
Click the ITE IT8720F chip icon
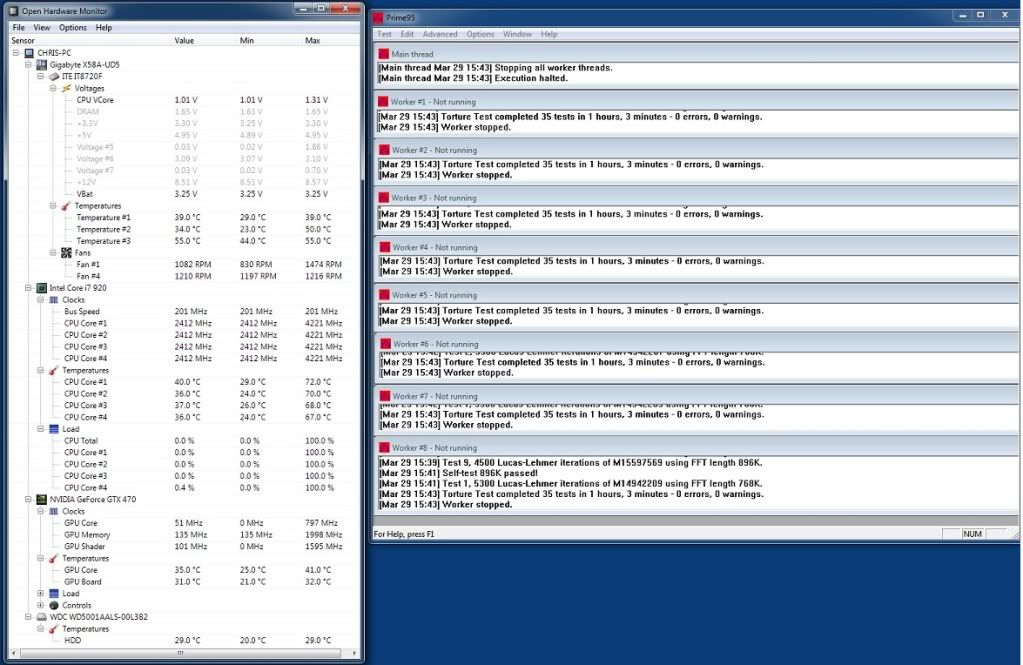coord(53,76)
